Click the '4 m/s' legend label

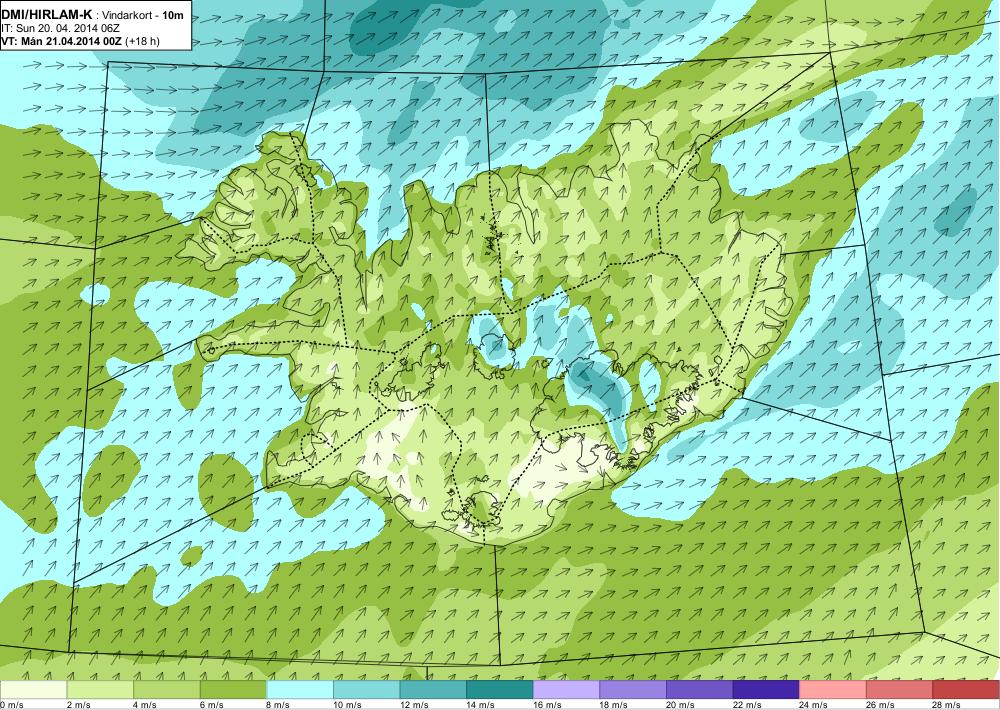(x=145, y=705)
